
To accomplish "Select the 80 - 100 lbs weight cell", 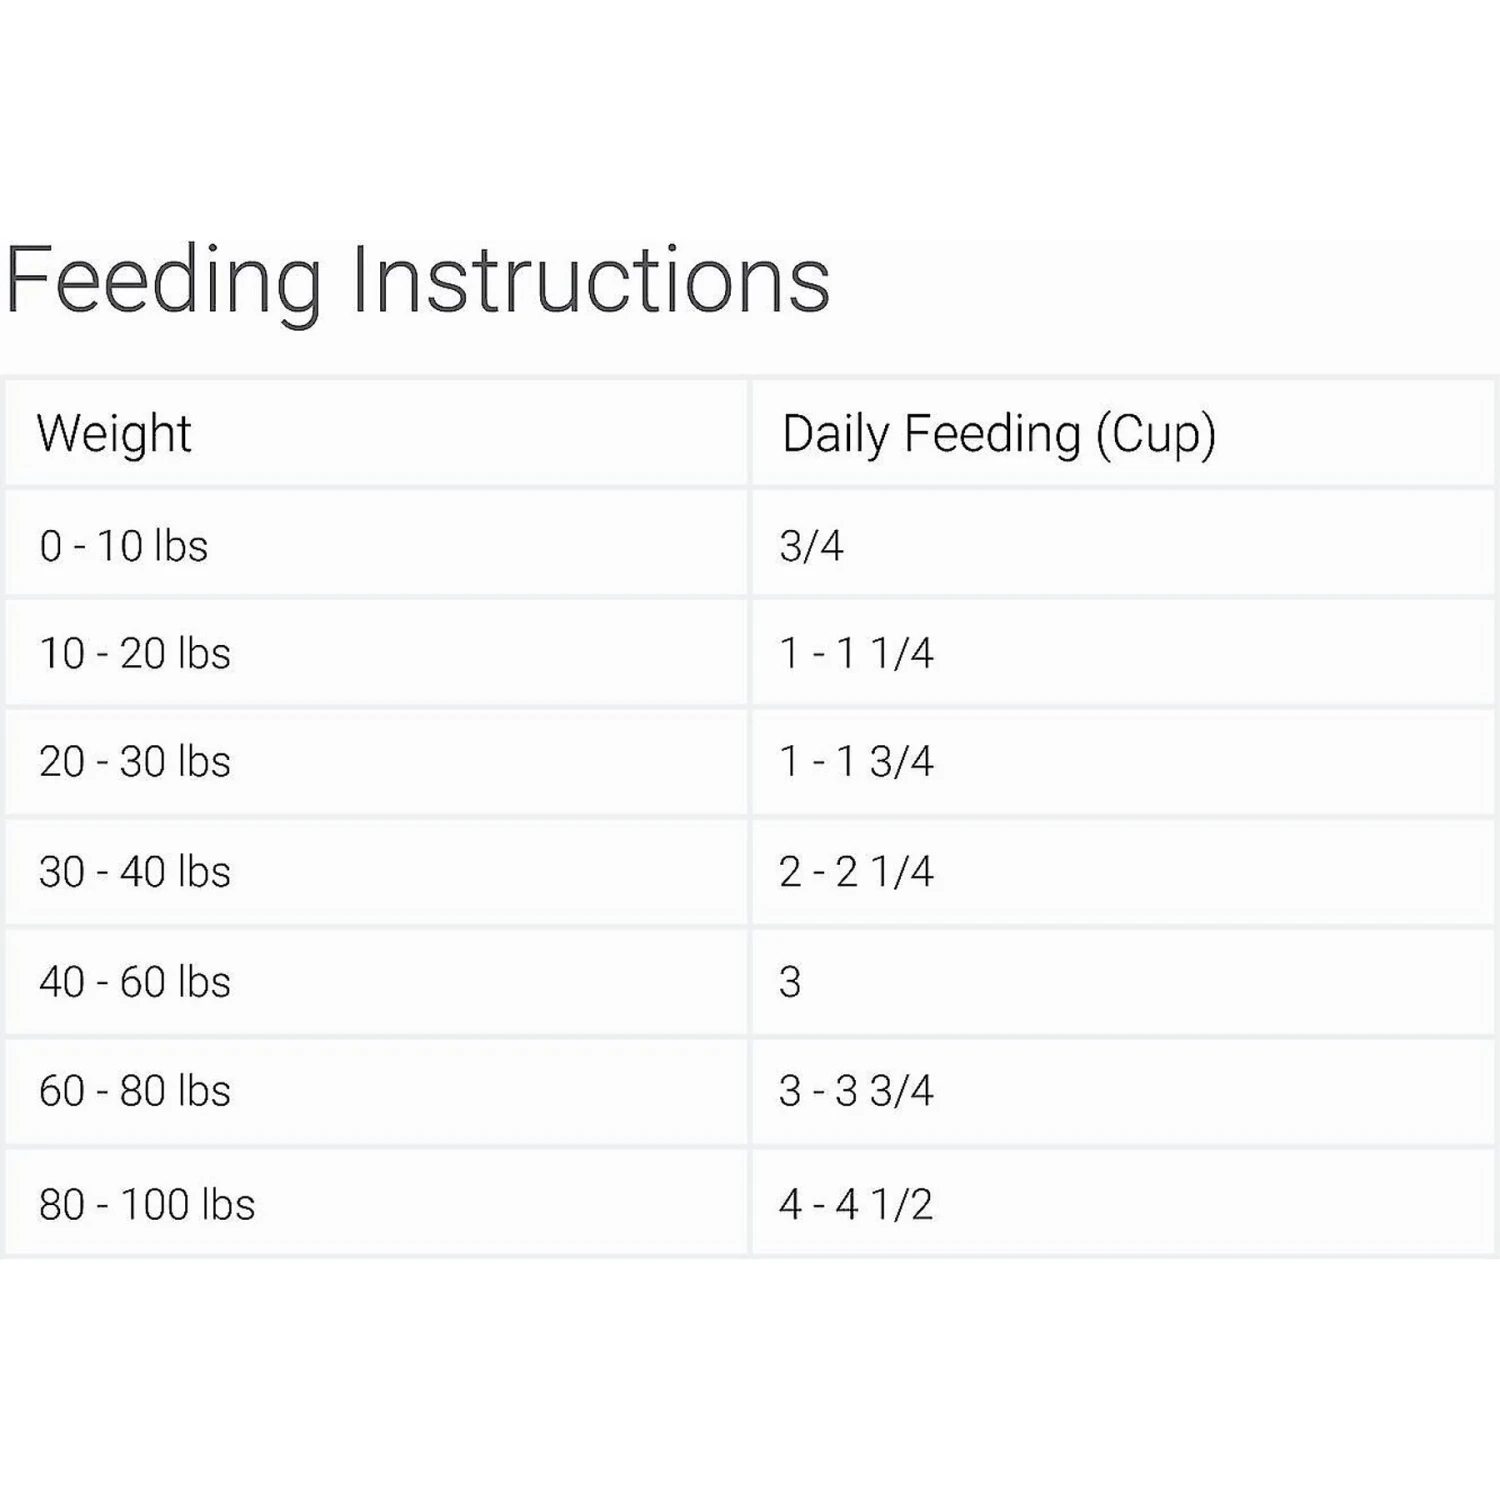I will (147, 1204).
